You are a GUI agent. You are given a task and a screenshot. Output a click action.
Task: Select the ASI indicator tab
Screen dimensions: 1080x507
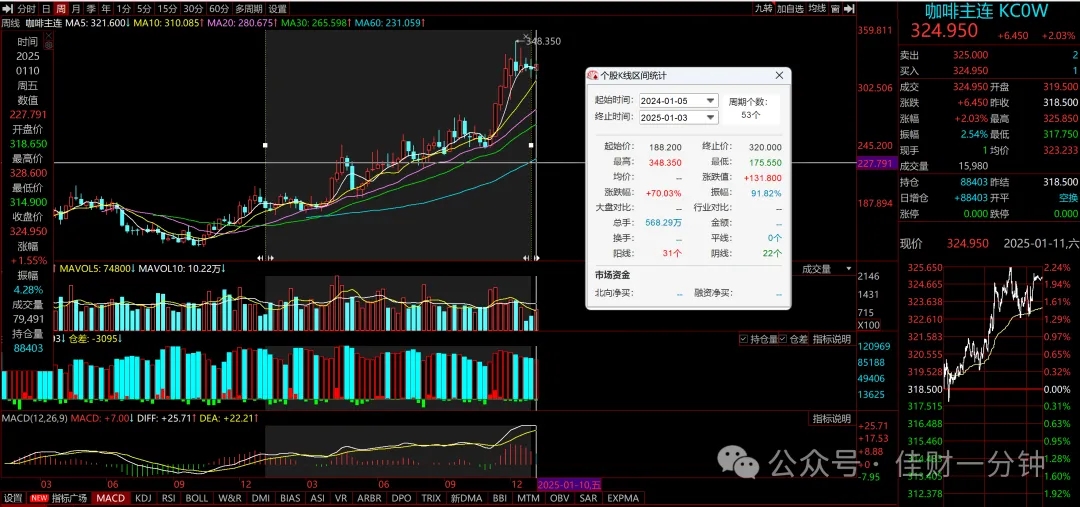[318, 498]
